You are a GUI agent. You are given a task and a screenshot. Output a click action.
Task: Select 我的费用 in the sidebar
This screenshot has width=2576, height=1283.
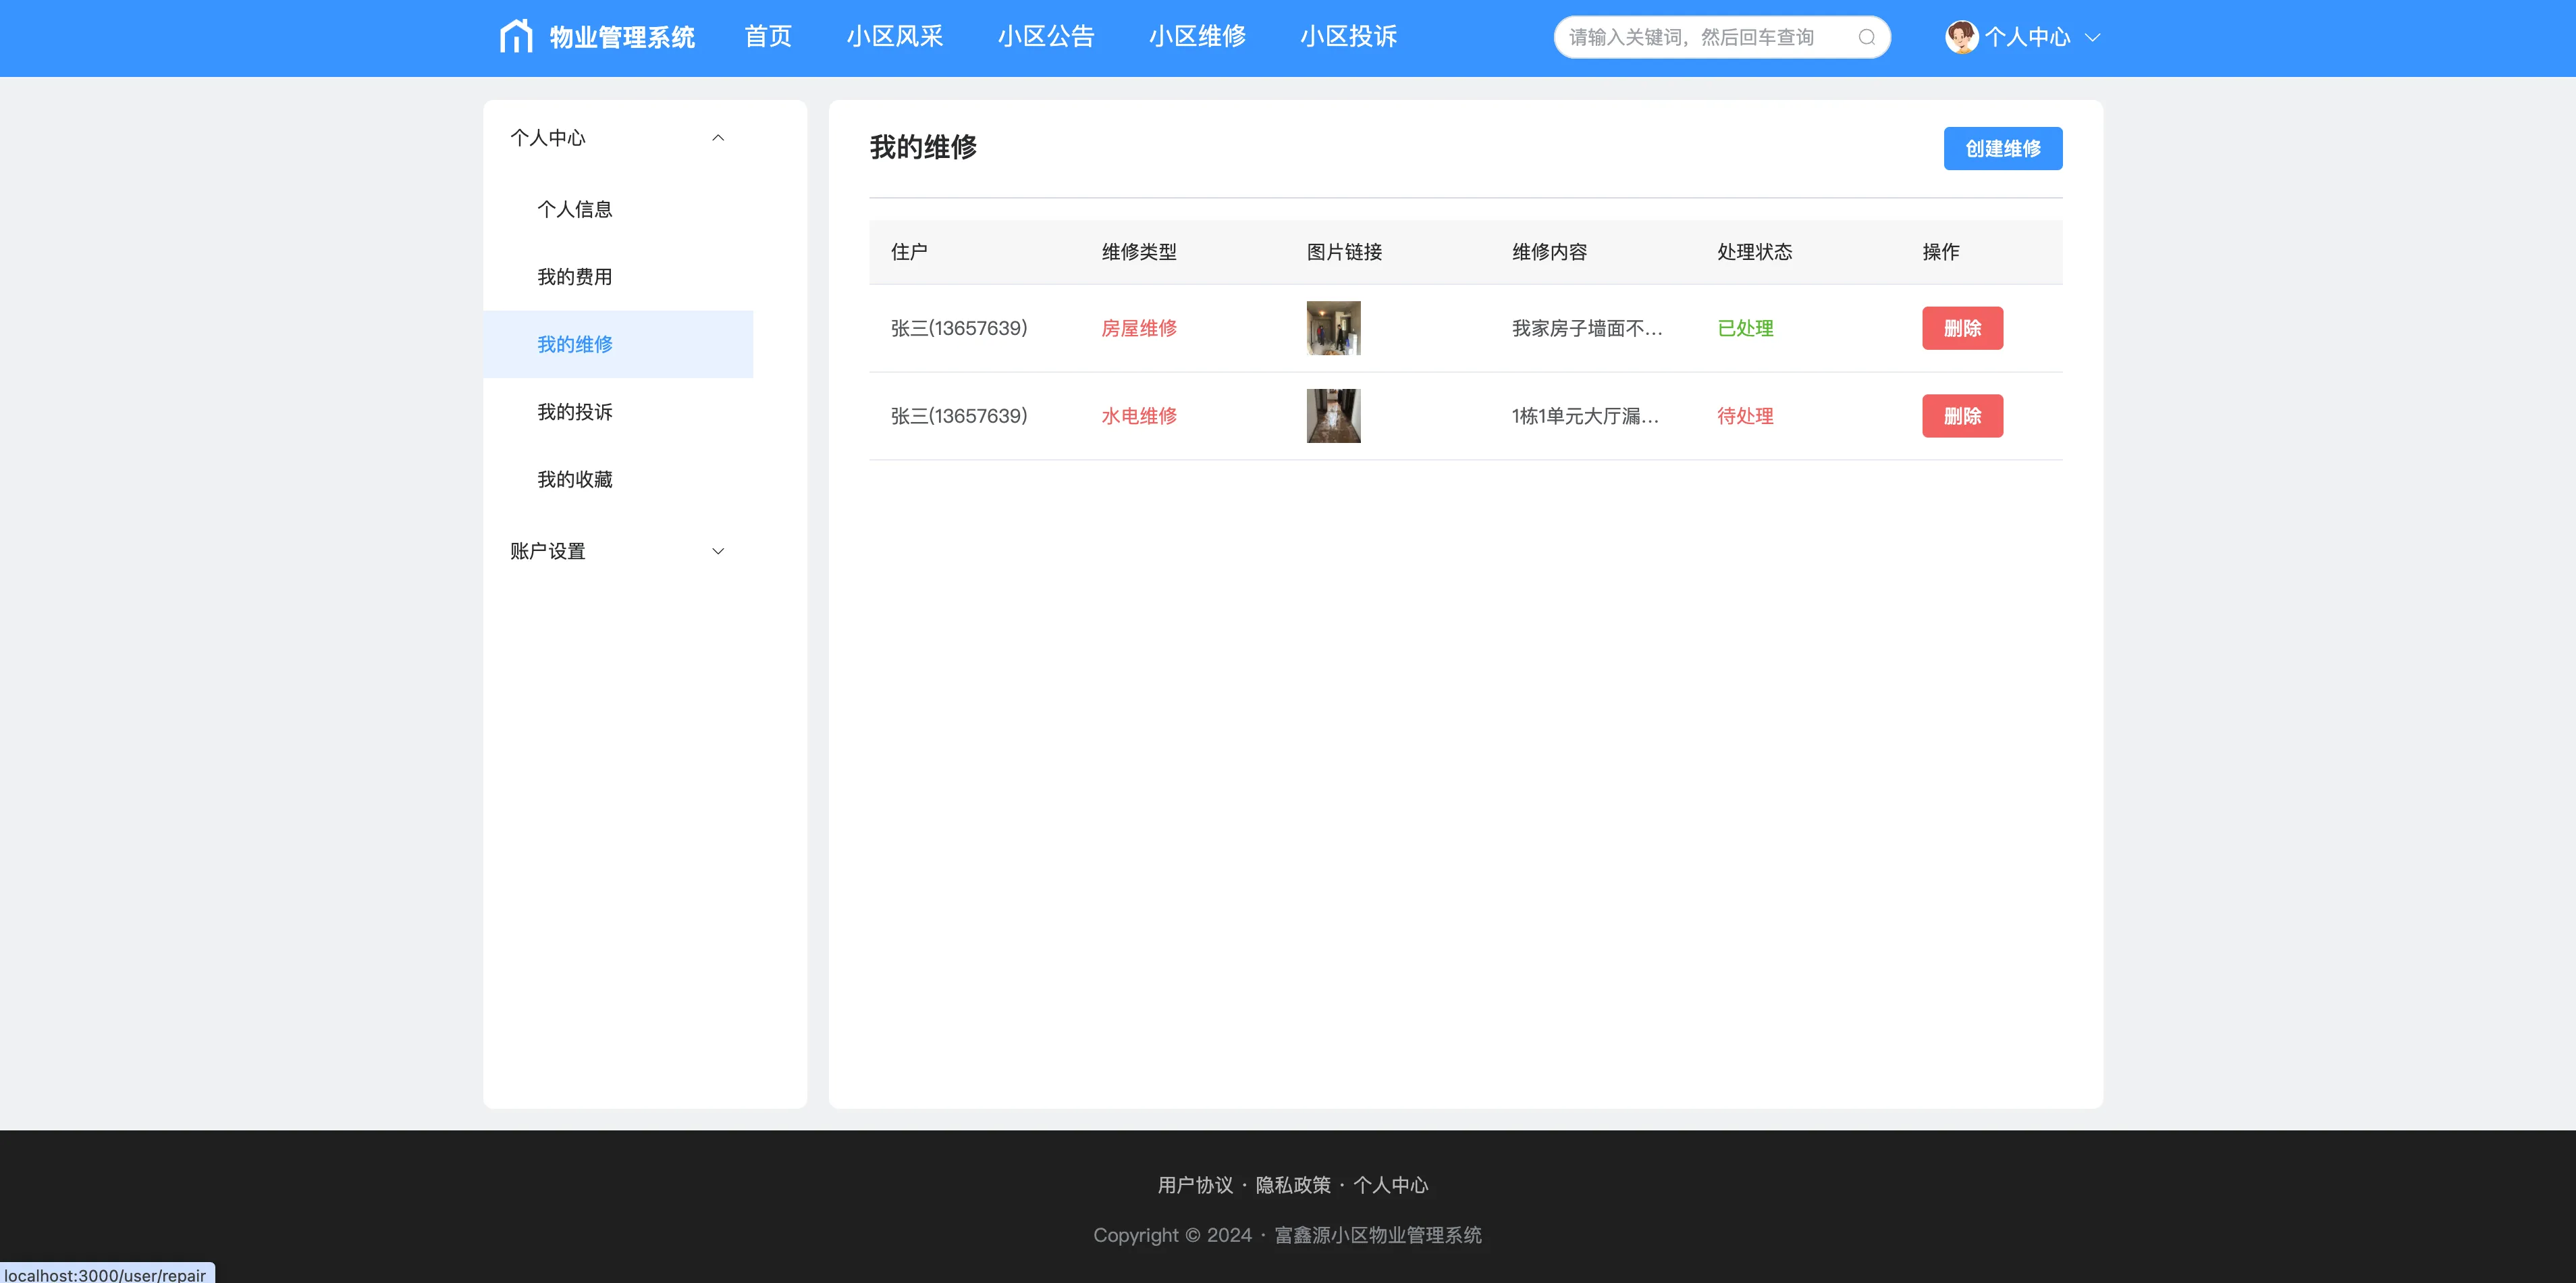tap(575, 277)
